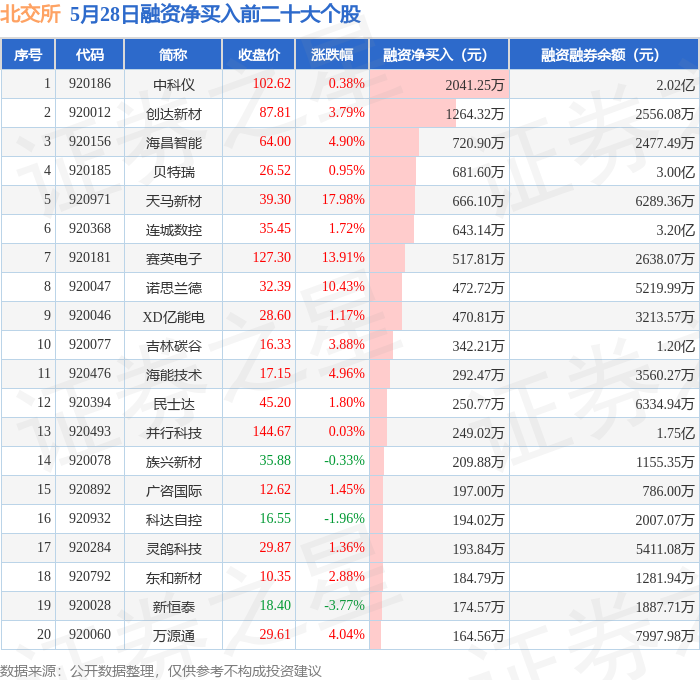Click the 简称 column header
The height and width of the screenshot is (680, 700).
[x=173, y=54]
